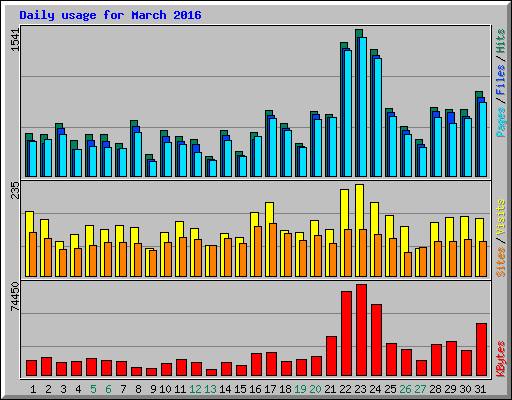Click day label 24 on x-axis
This screenshot has height=400, width=512.
375,389
